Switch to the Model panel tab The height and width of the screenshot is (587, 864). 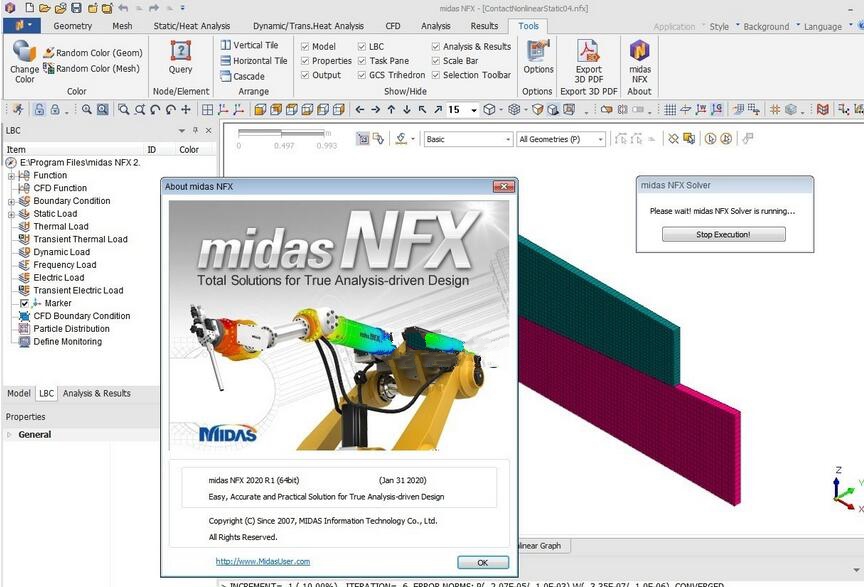[x=19, y=393]
